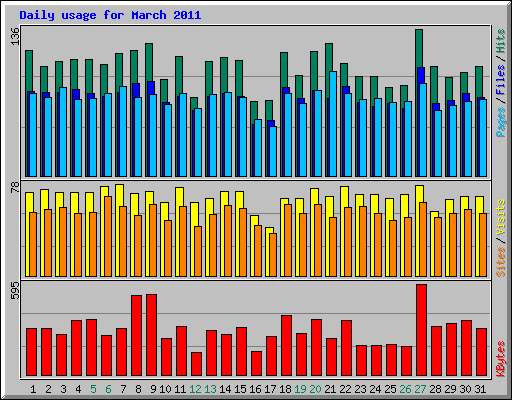Image resolution: width=512 pixels, height=400 pixels.
Task: Select the day "23" axis label
Action: click(x=360, y=389)
